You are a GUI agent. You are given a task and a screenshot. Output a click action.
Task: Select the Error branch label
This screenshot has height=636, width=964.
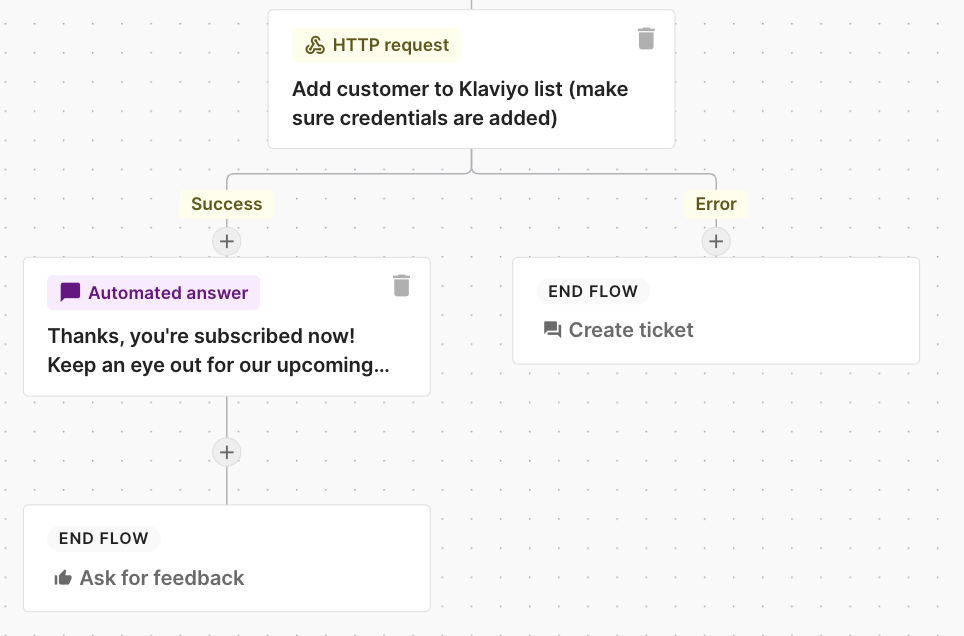click(x=715, y=204)
